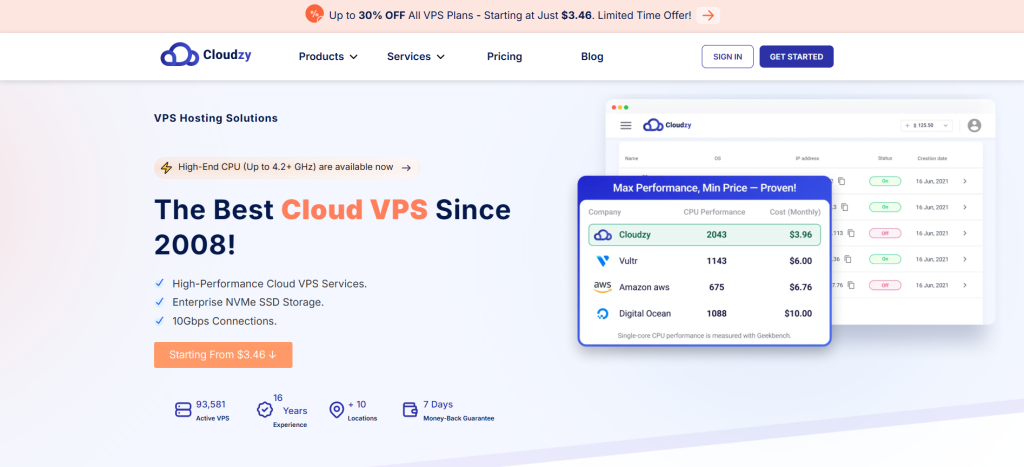Click the location pin icon beside + 10 Locations
The image size is (1024, 467).
[336, 410]
